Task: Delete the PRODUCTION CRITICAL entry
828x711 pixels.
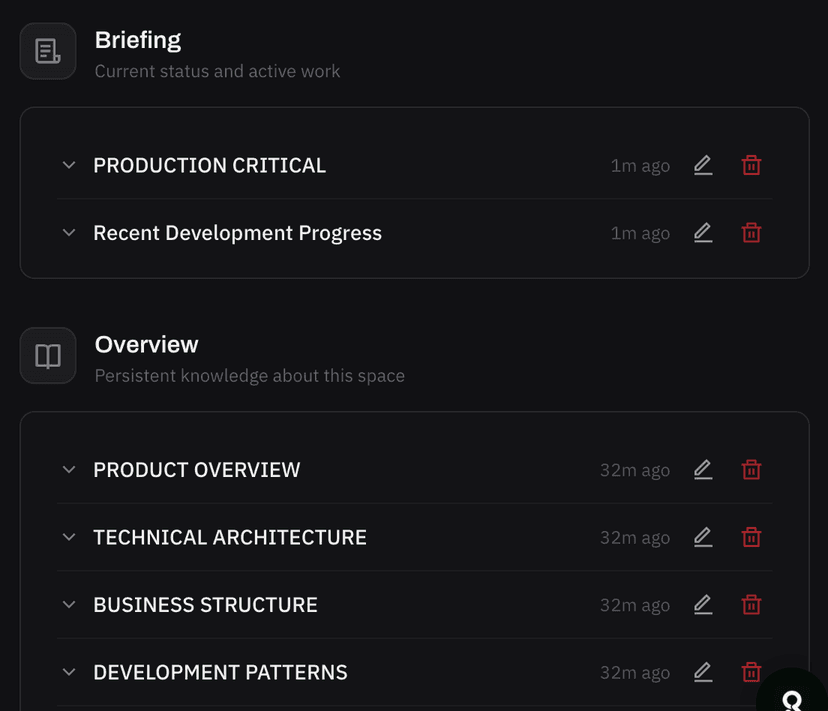Action: tap(751, 165)
